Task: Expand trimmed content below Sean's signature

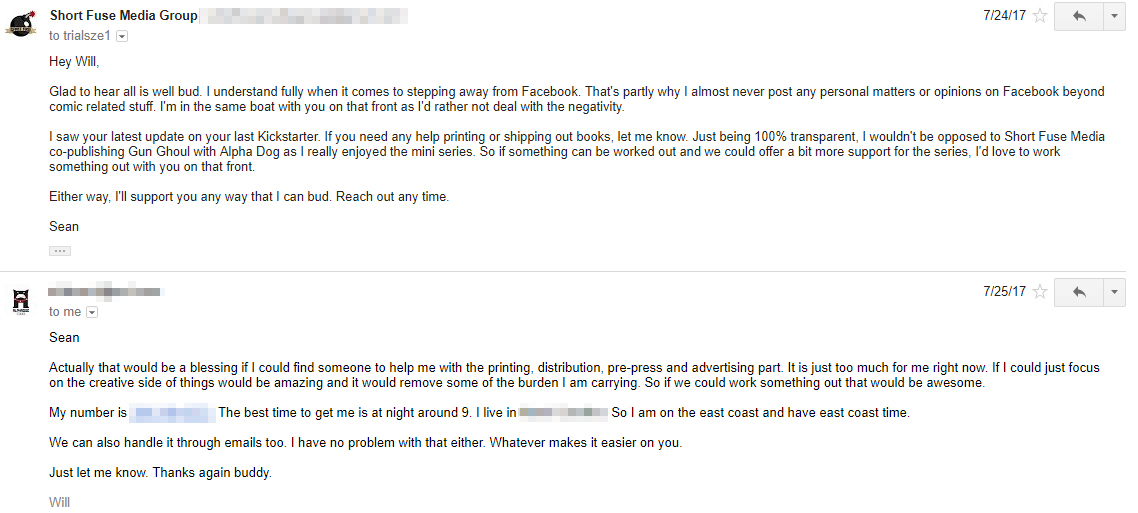Action: pyautogui.click(x=60, y=250)
